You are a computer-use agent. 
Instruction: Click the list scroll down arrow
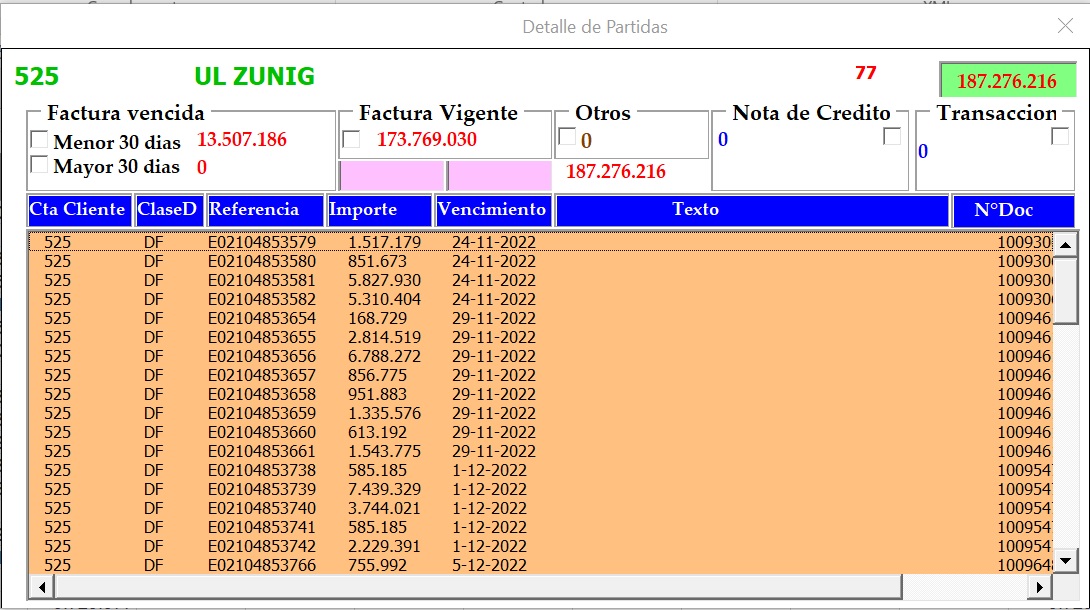tap(1065, 561)
